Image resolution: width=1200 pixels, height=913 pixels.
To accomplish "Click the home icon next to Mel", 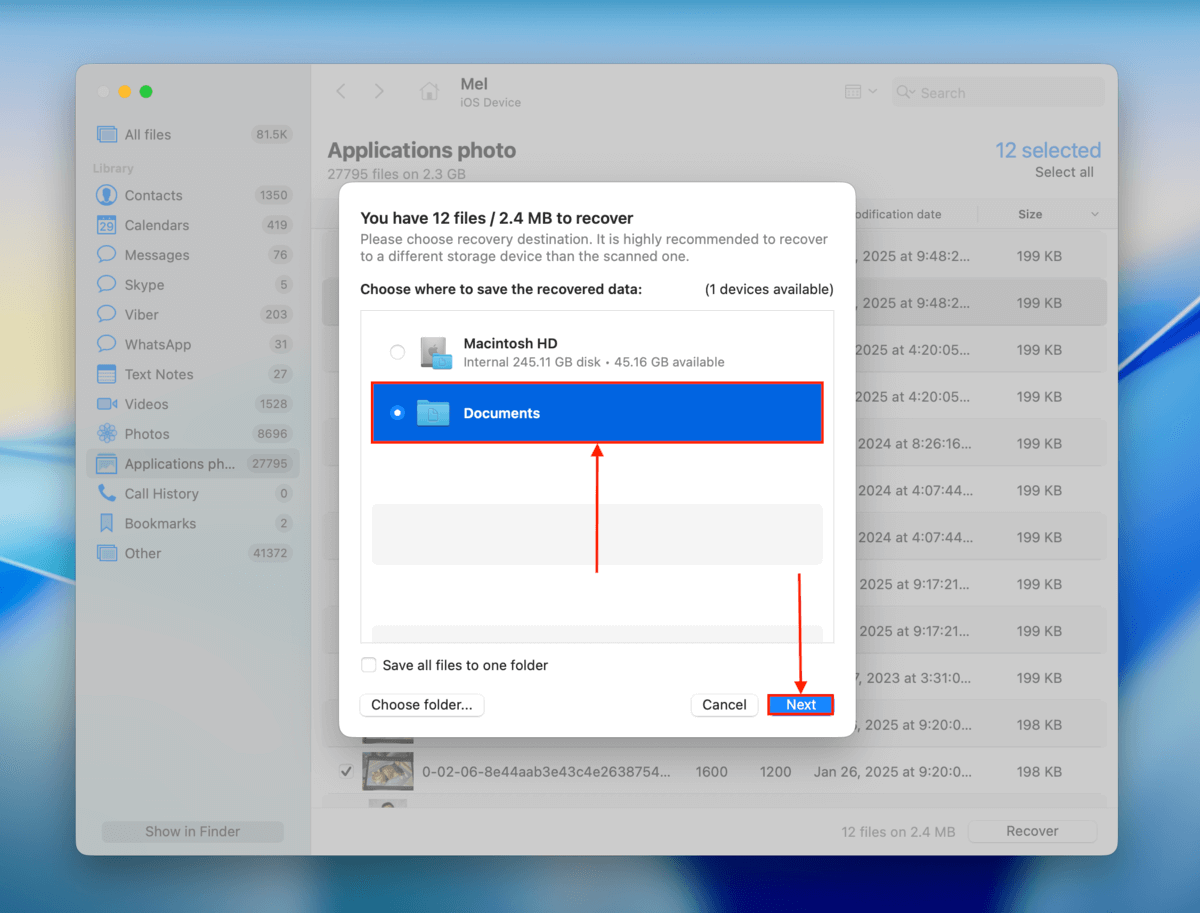I will click(x=429, y=90).
